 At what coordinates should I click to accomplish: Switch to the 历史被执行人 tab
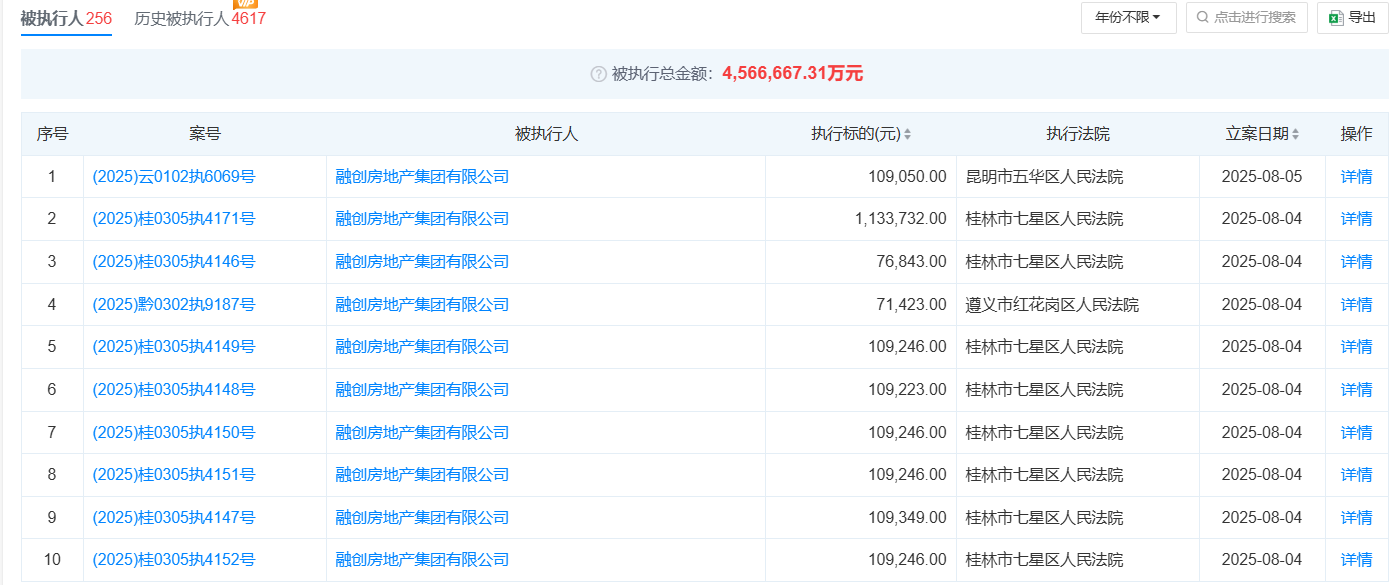200,18
